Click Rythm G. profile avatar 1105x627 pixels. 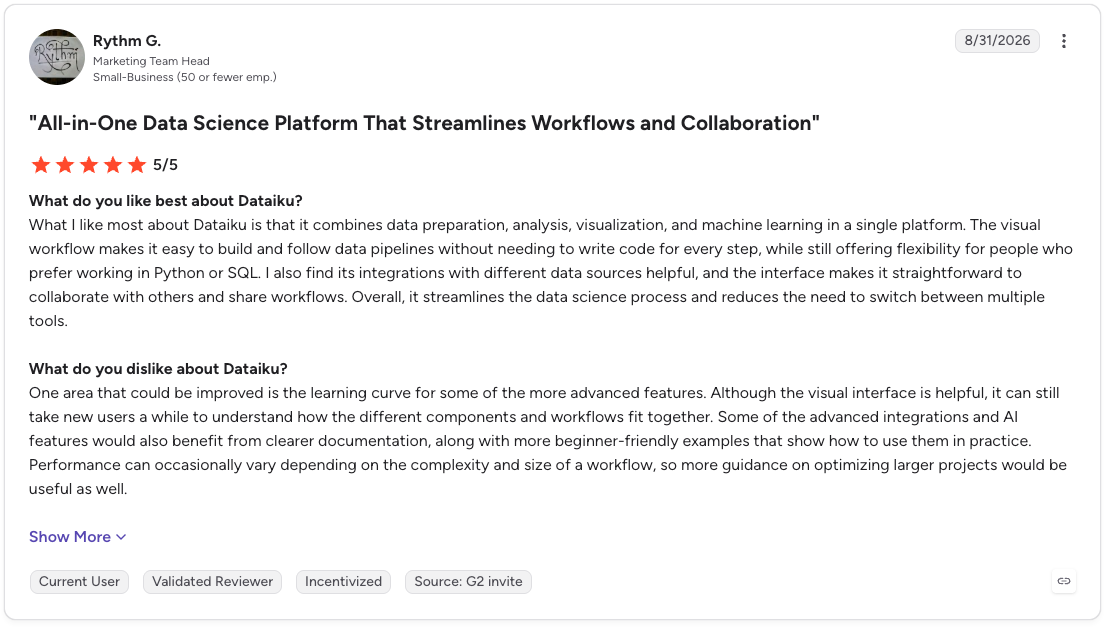pyautogui.click(x=57, y=57)
